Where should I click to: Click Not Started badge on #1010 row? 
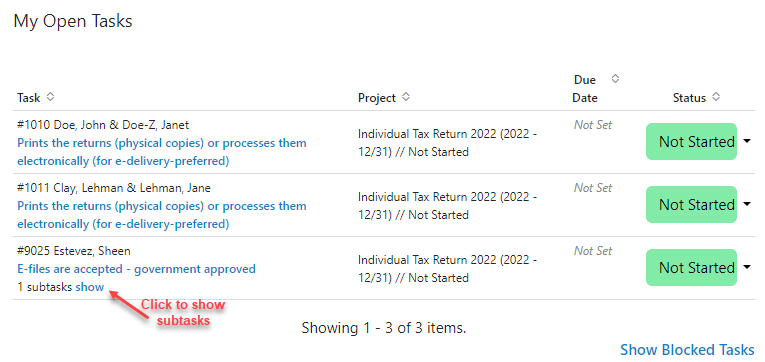(691, 141)
